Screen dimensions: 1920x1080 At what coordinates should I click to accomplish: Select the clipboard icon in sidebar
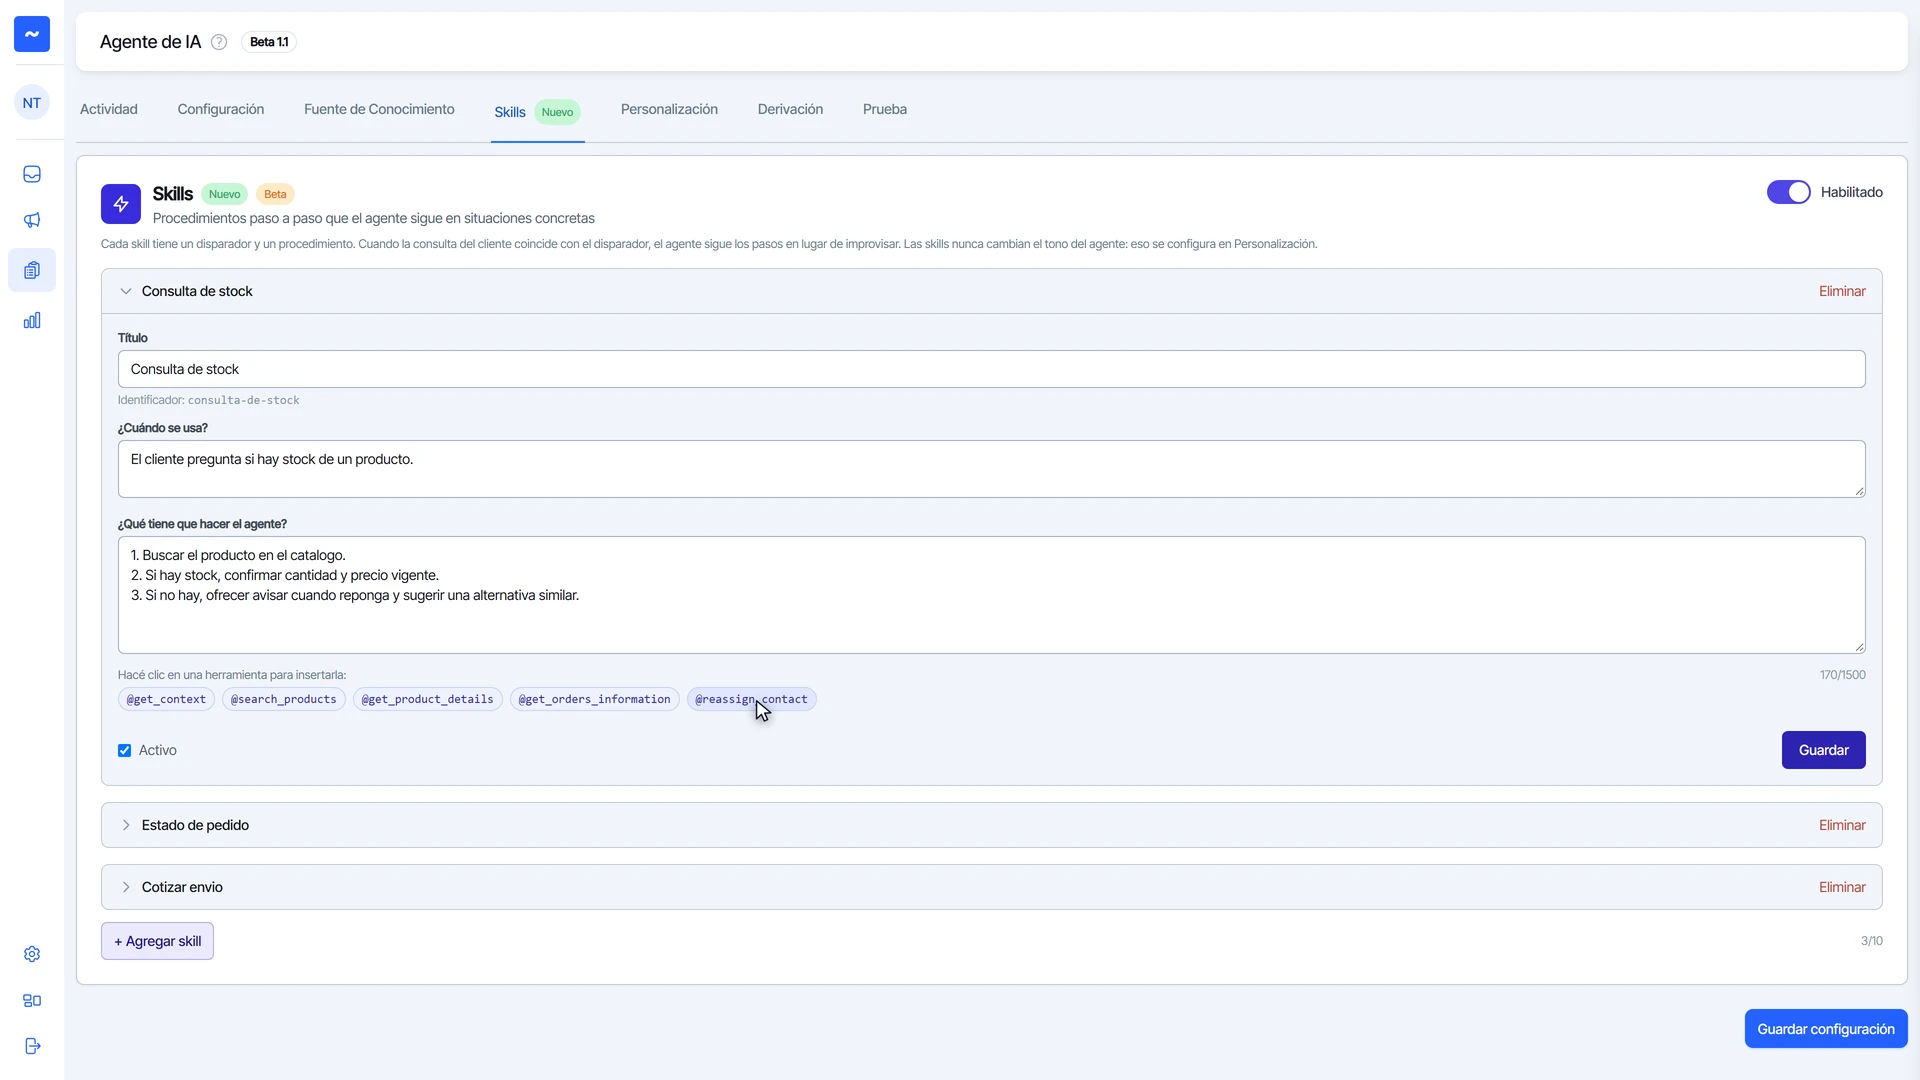[32, 270]
